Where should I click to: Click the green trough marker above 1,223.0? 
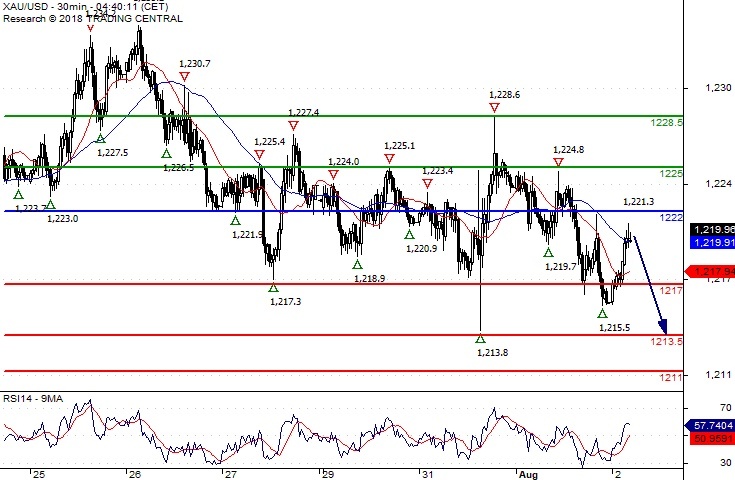(x=51, y=204)
